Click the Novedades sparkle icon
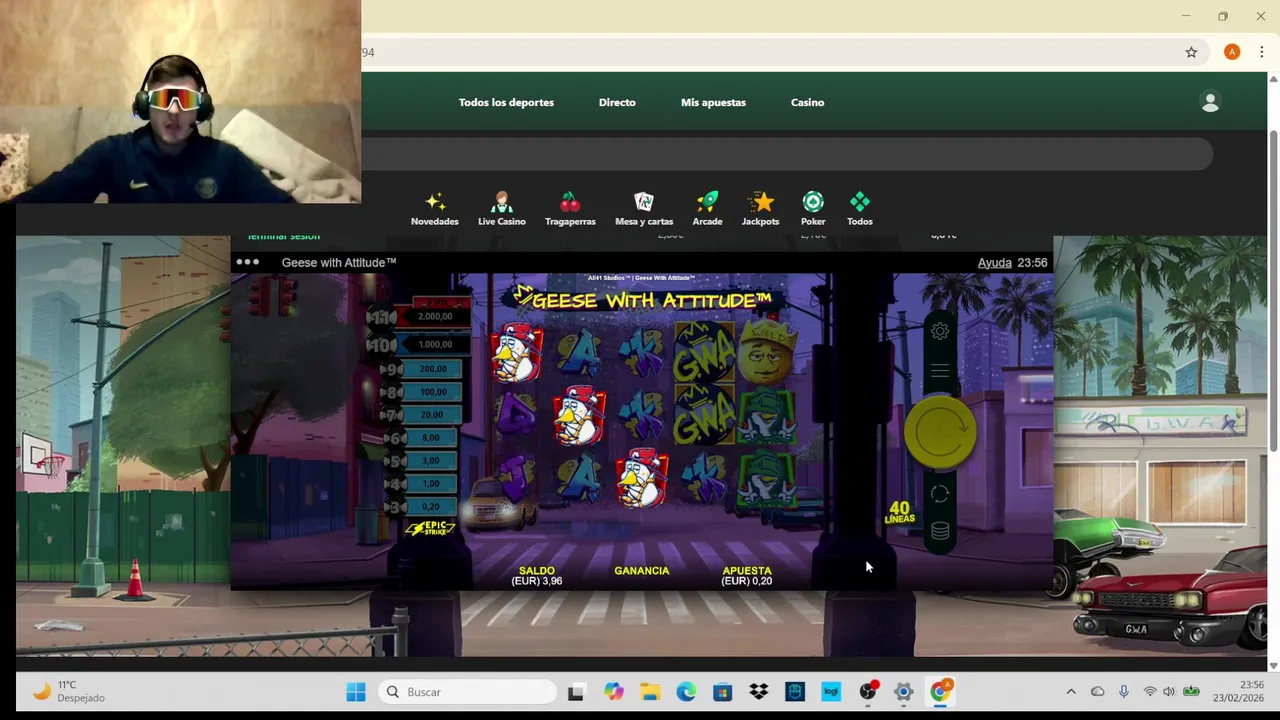The height and width of the screenshot is (720, 1280). [435, 202]
